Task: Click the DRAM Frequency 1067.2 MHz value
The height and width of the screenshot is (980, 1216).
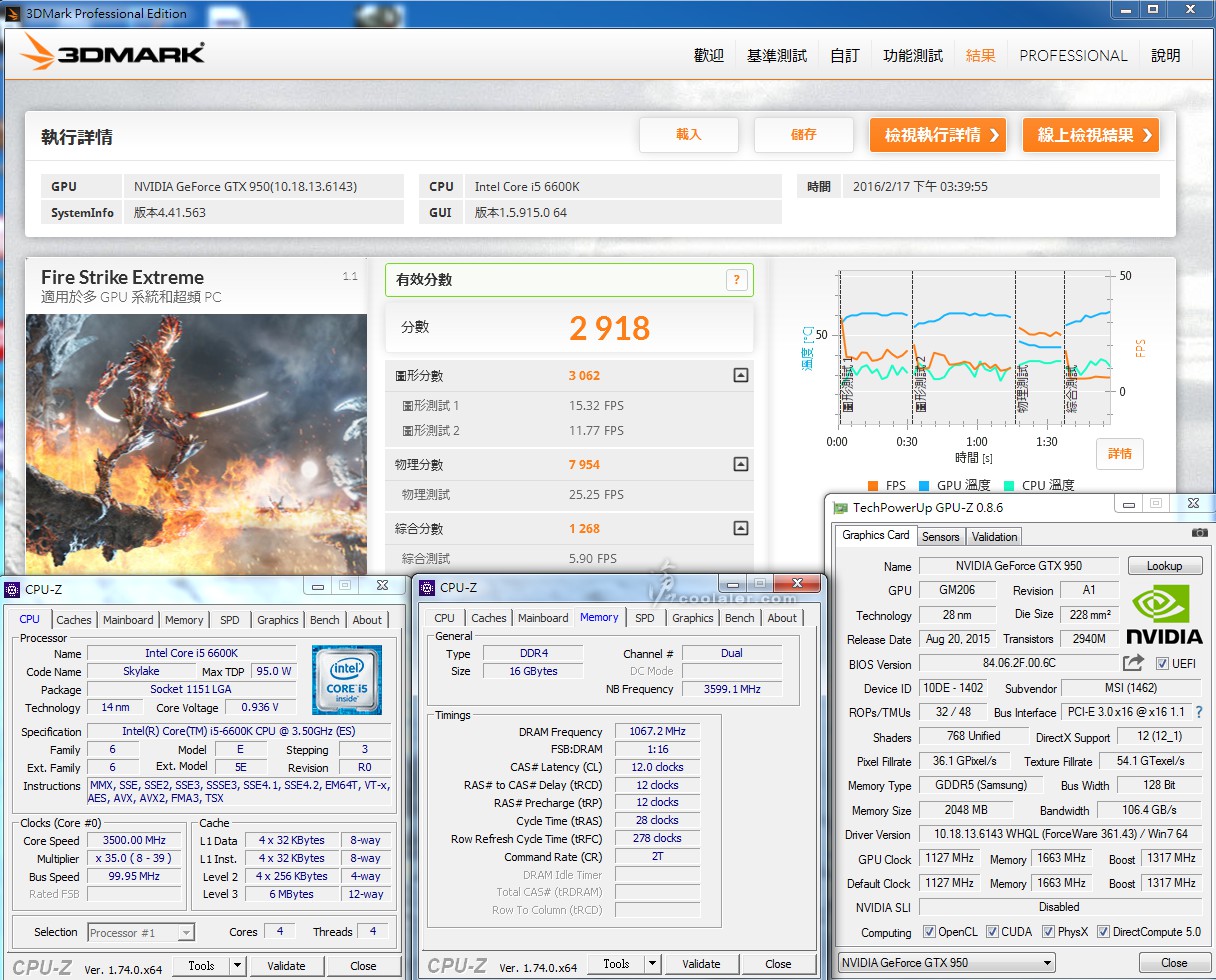Action: coord(657,732)
